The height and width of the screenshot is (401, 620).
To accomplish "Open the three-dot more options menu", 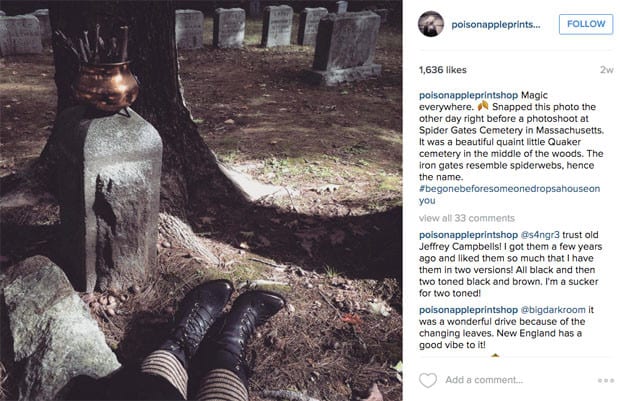I will [605, 380].
